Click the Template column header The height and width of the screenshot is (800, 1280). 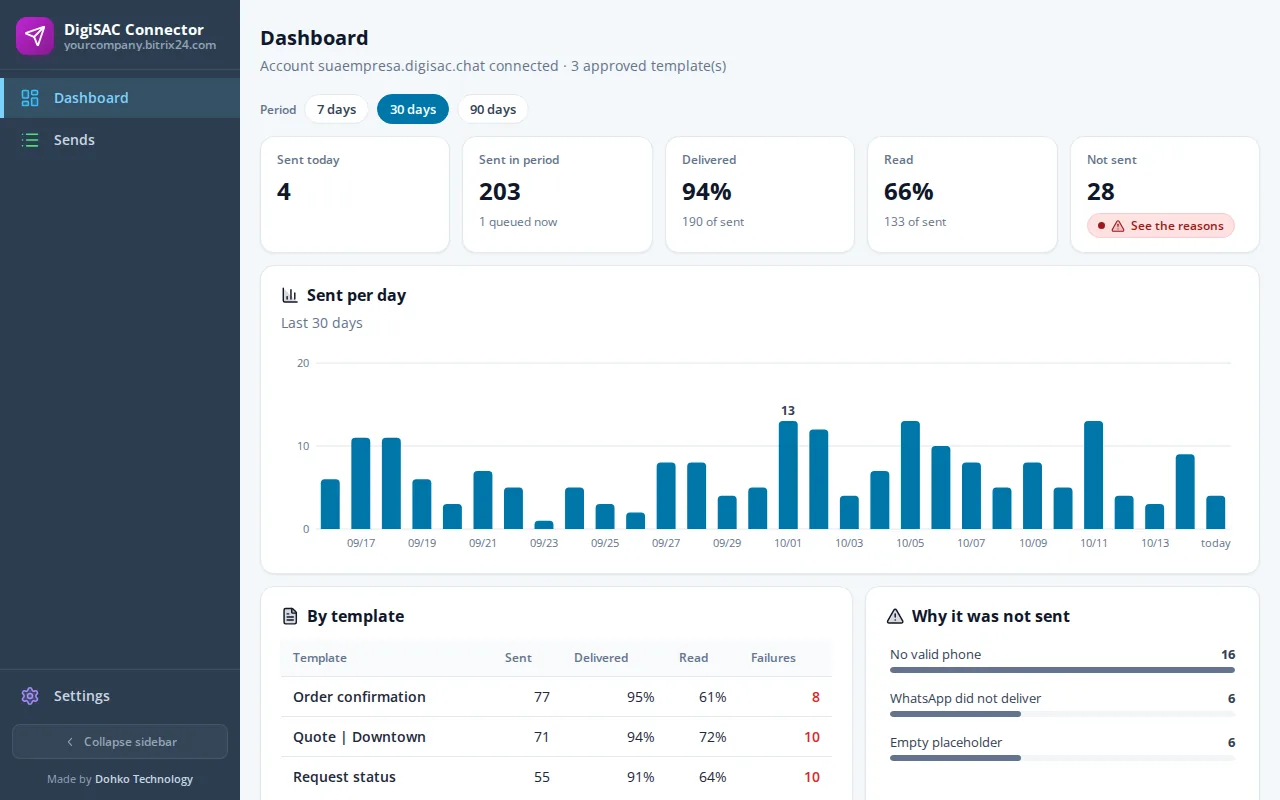320,658
